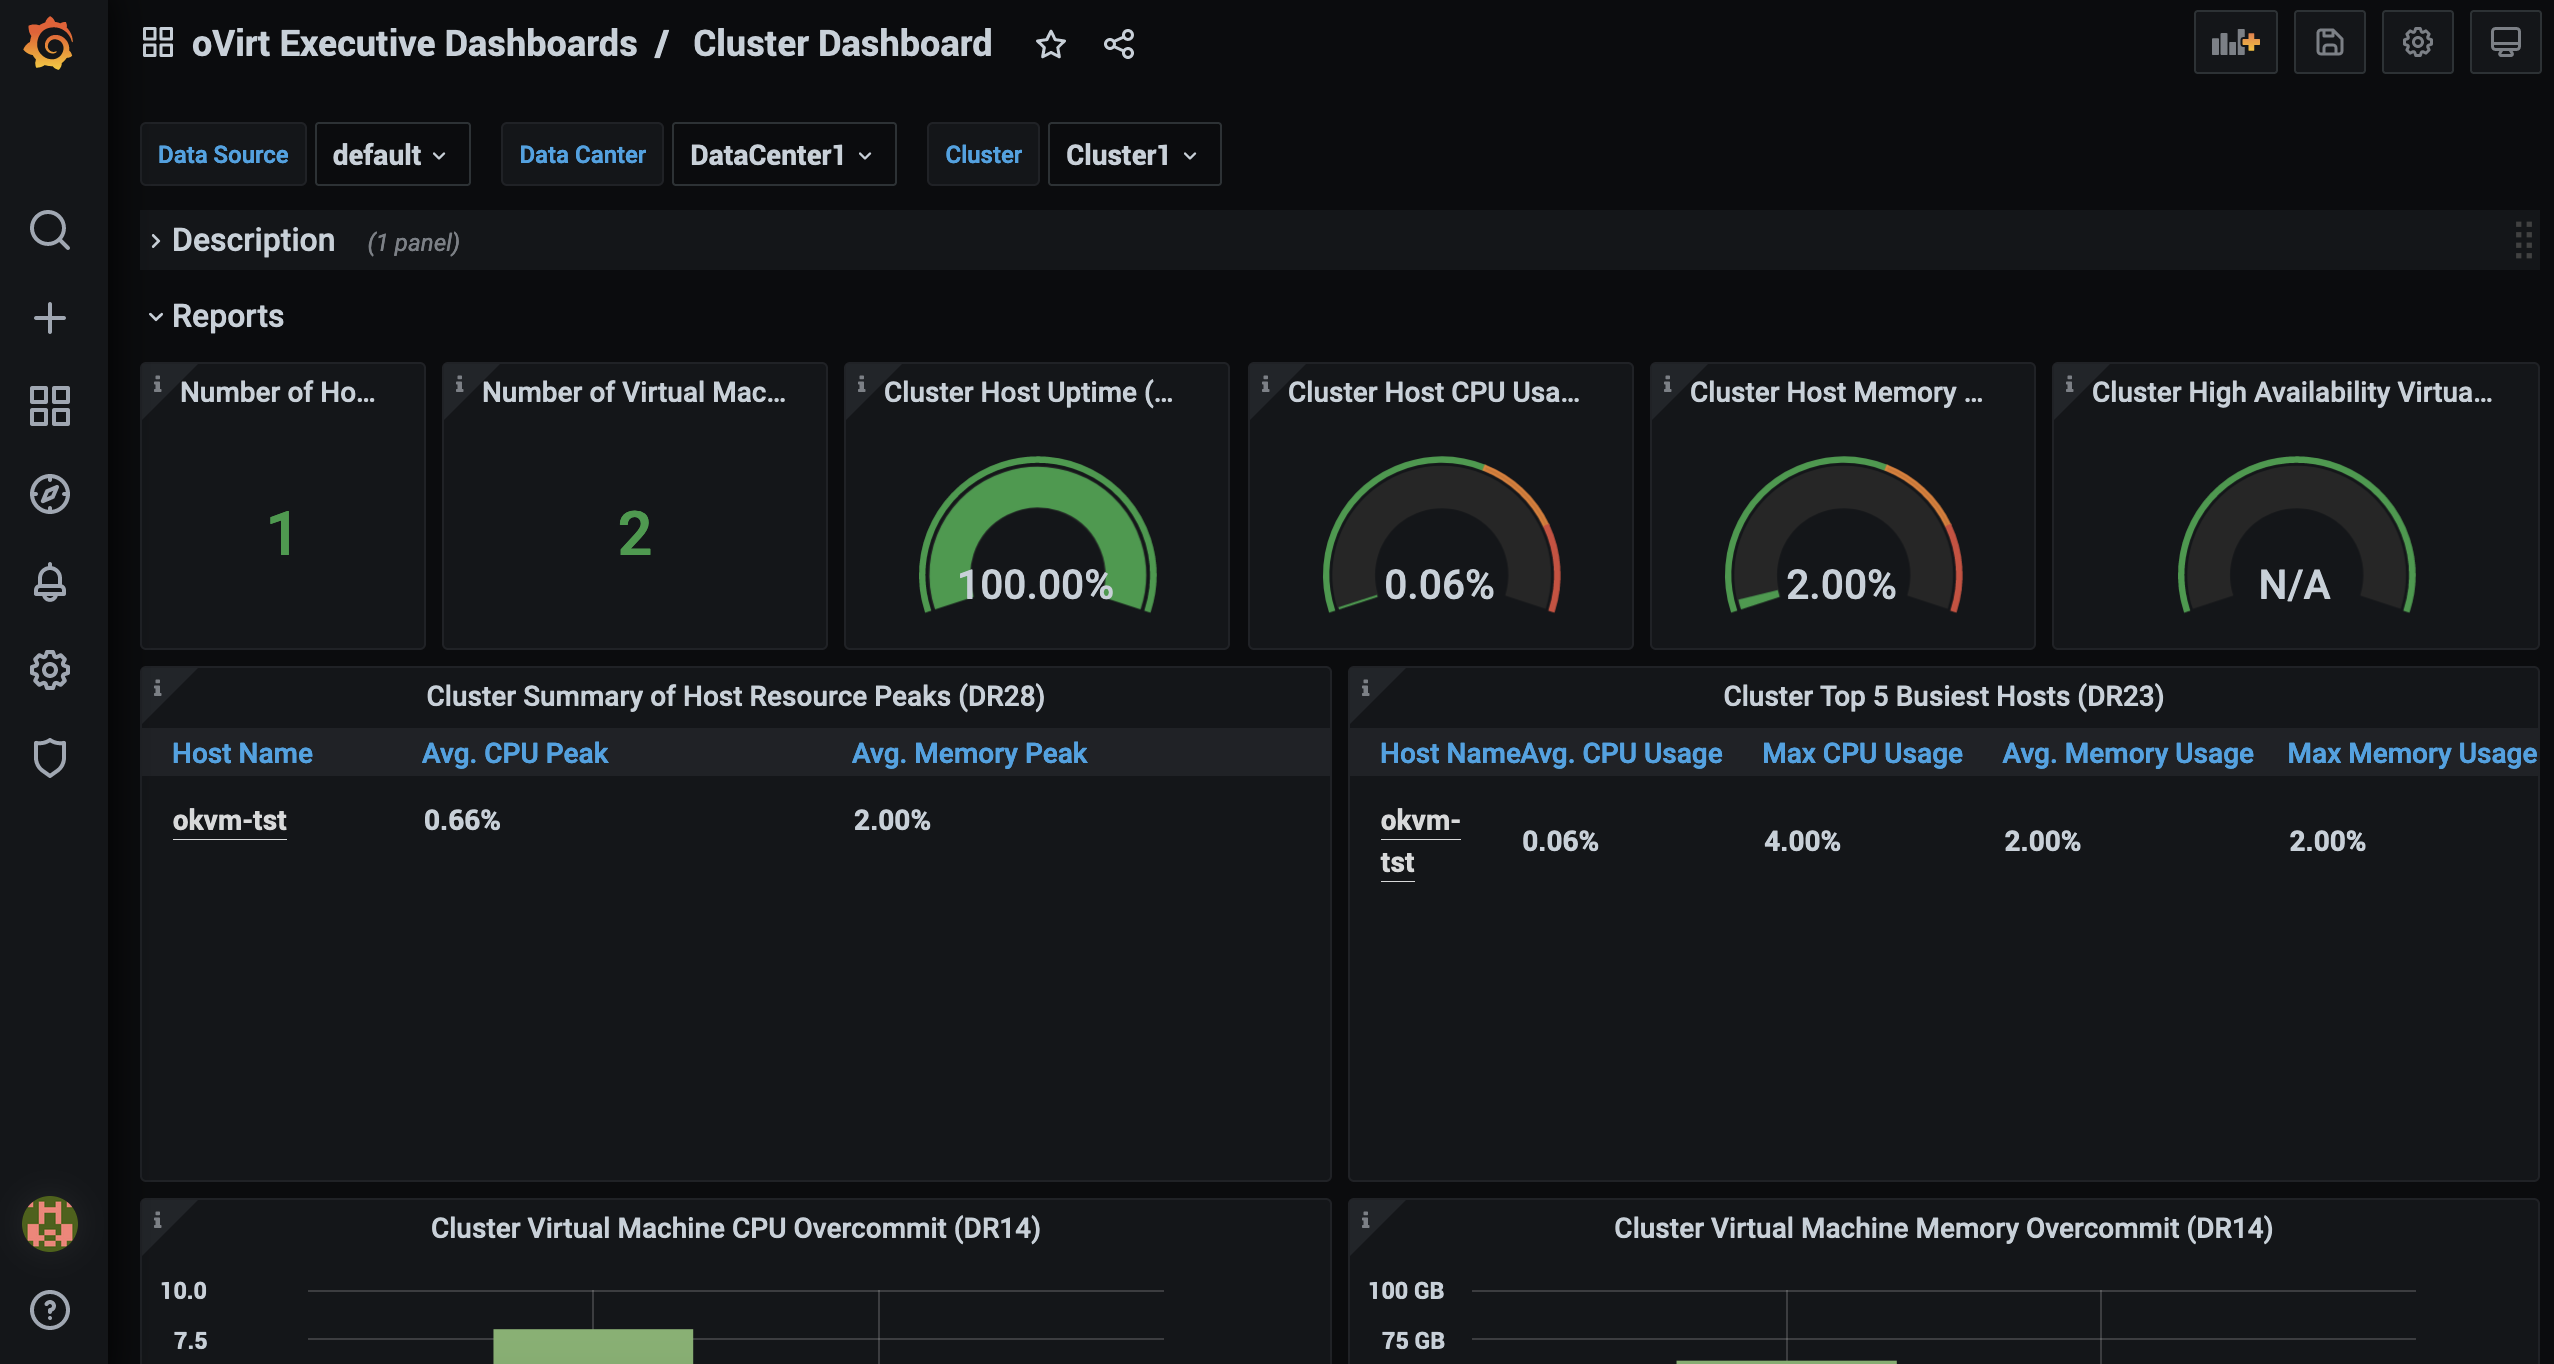
Task: Open the Explore compass icon
Action: pos(49,494)
